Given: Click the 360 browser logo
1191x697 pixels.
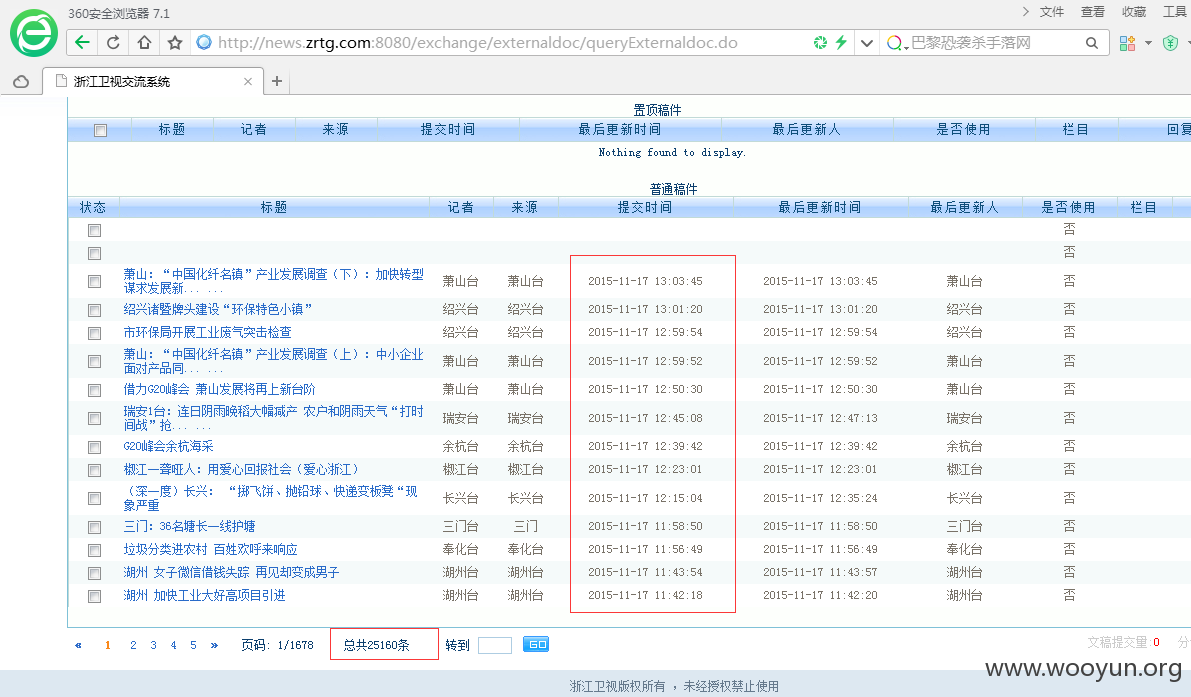Looking at the screenshot, I should (x=33, y=33).
